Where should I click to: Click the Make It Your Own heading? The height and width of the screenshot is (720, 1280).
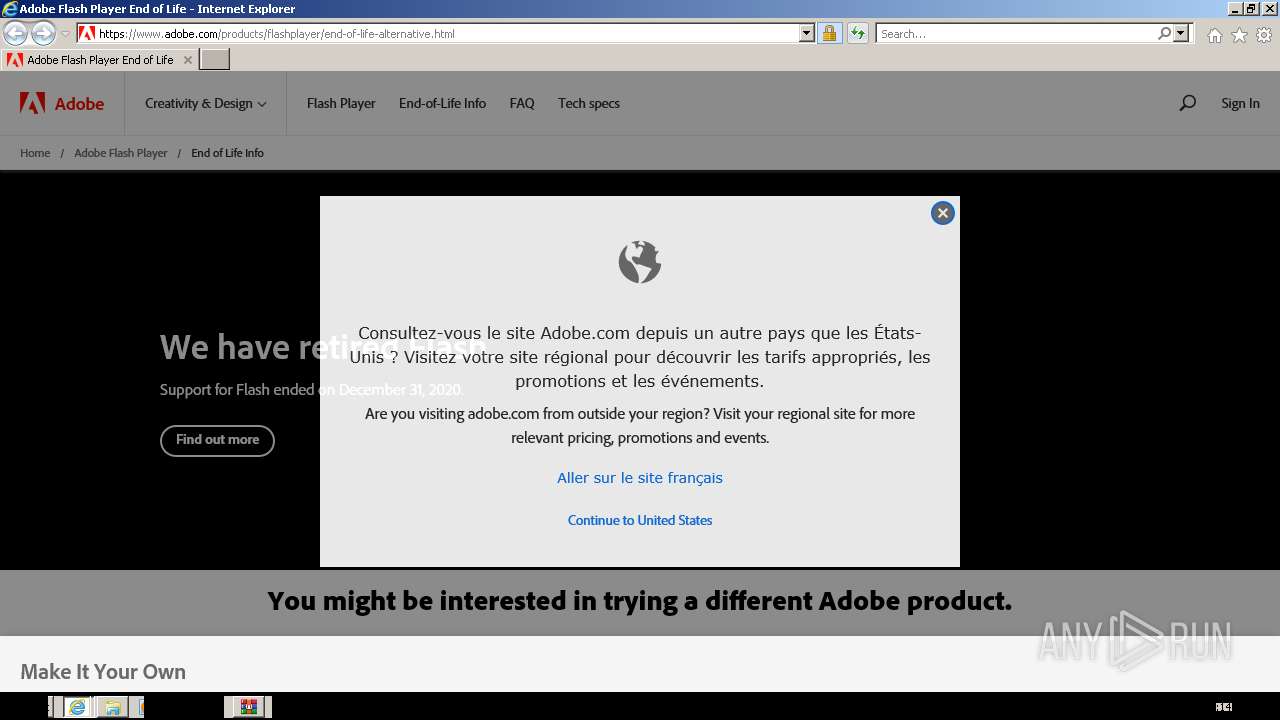coord(103,672)
